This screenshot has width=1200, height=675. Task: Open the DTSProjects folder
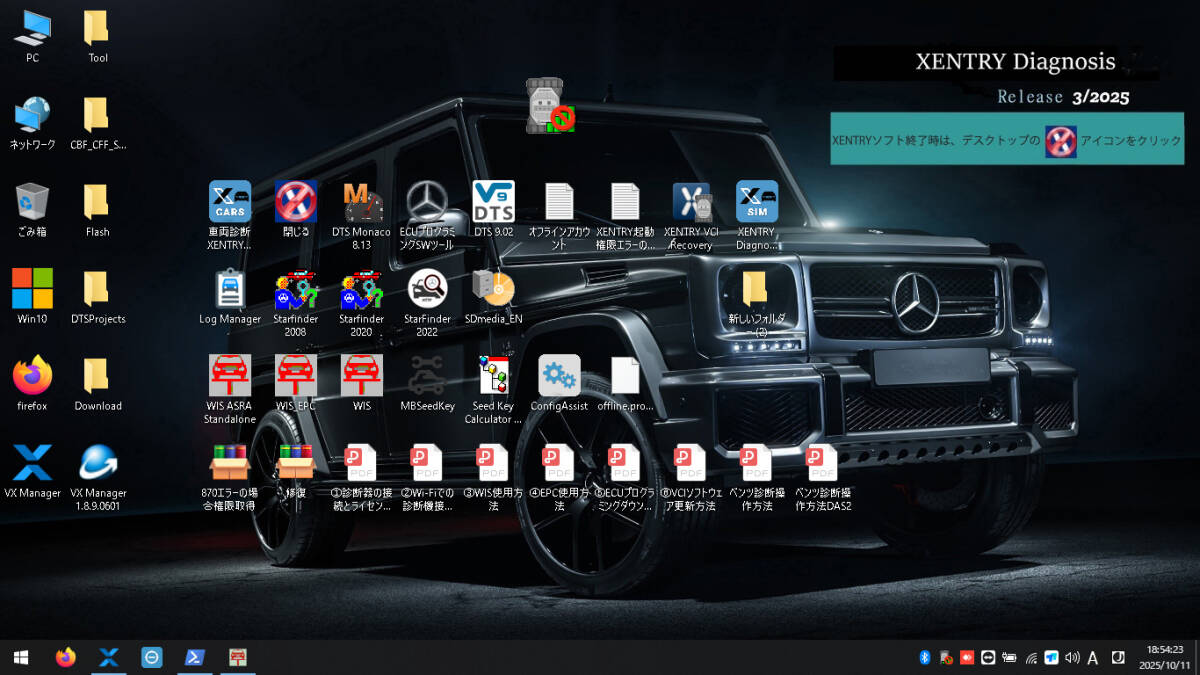(x=97, y=296)
